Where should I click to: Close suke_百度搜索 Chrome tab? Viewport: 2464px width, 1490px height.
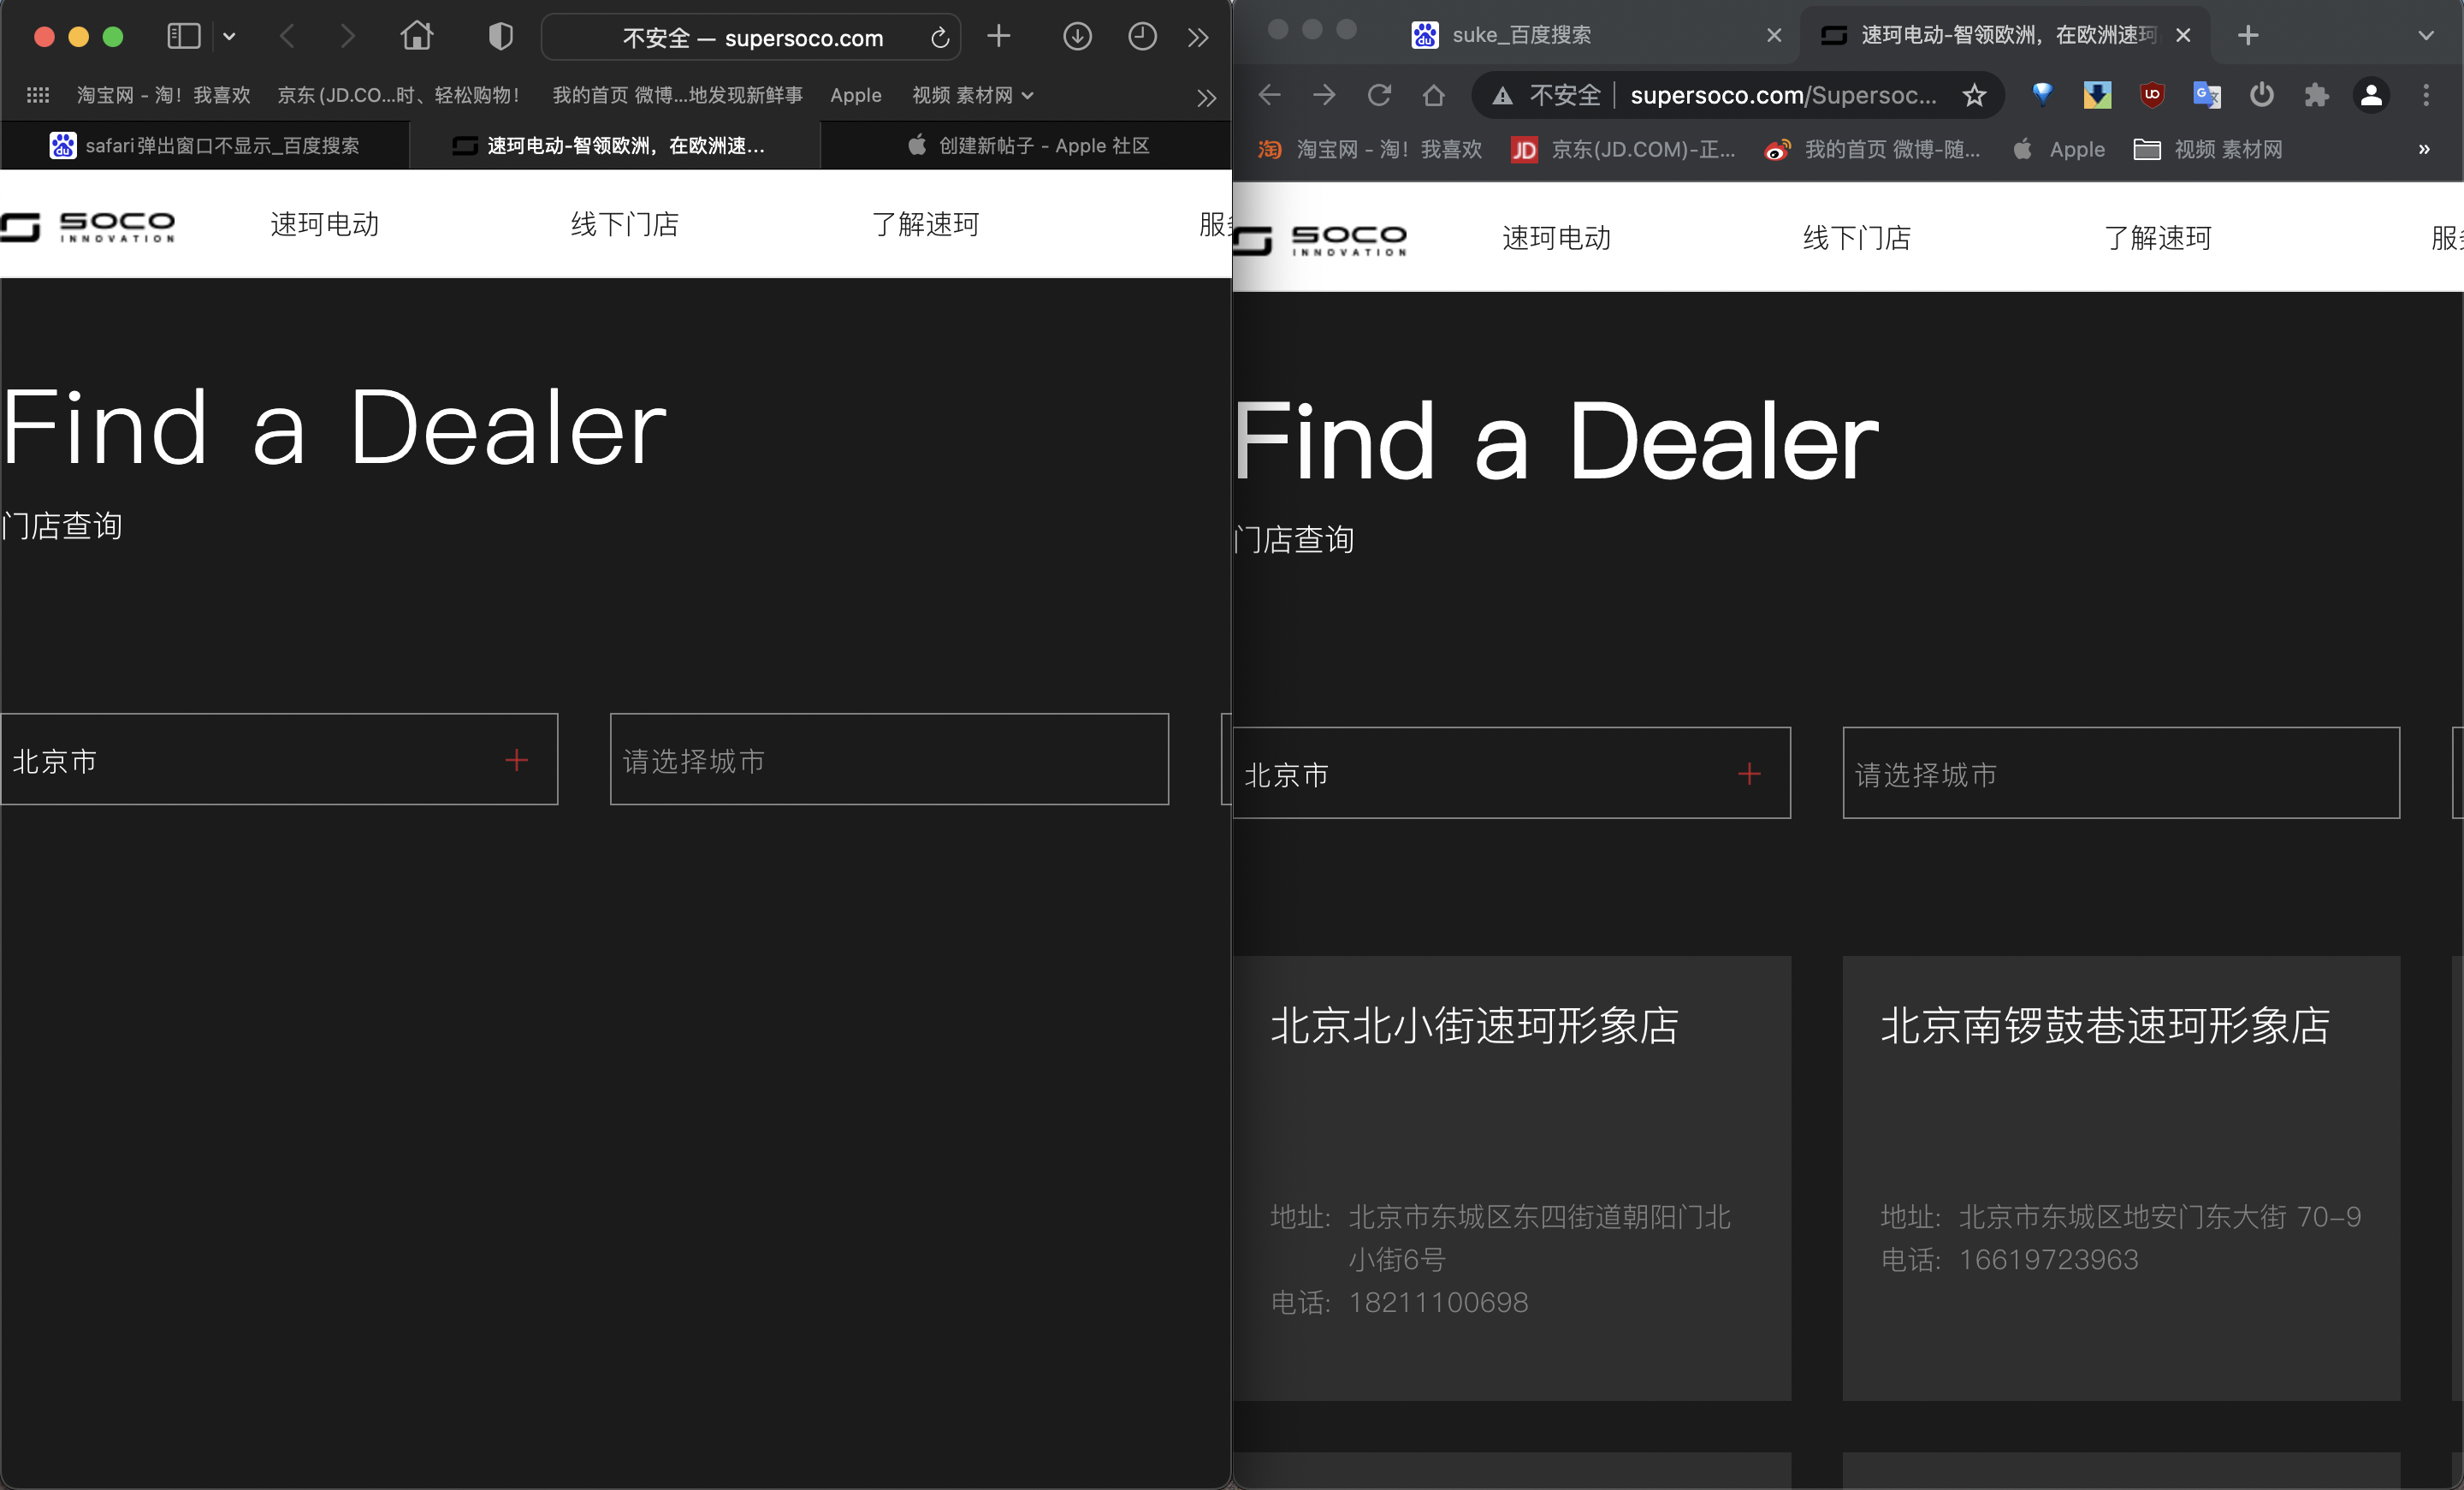point(1774,35)
